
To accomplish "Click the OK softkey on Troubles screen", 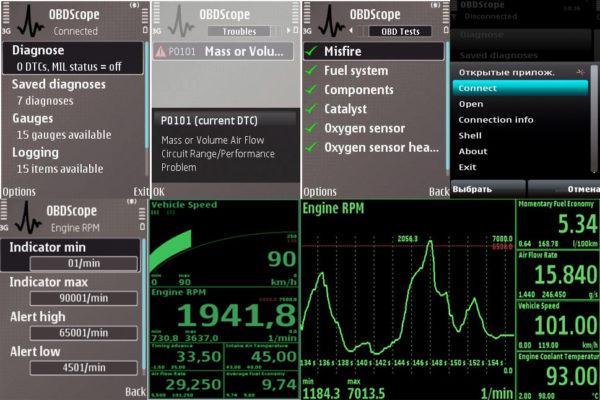I will [158, 191].
